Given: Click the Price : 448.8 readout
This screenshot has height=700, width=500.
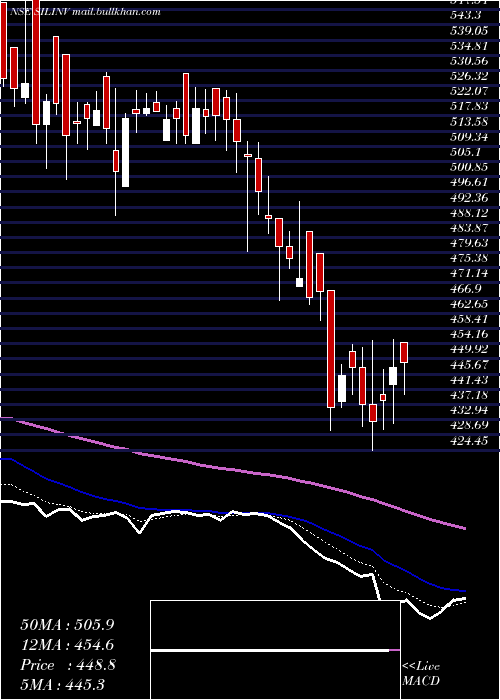Looking at the screenshot, I should (68, 665).
